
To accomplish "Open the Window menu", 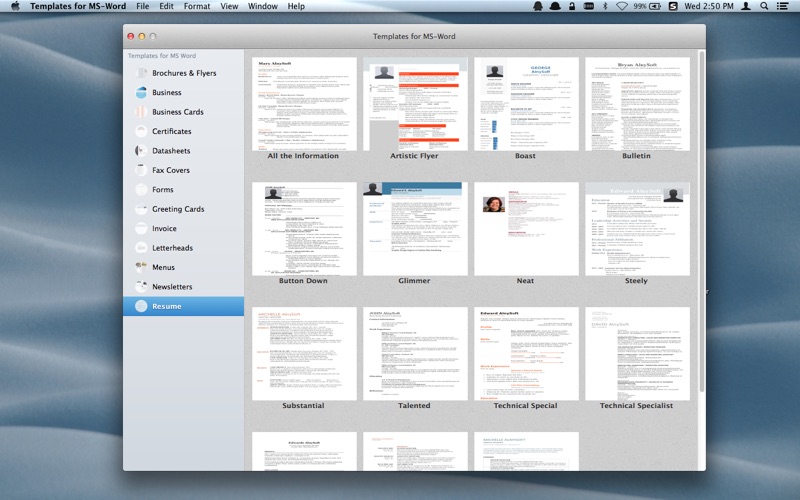I will pyautogui.click(x=263, y=6).
